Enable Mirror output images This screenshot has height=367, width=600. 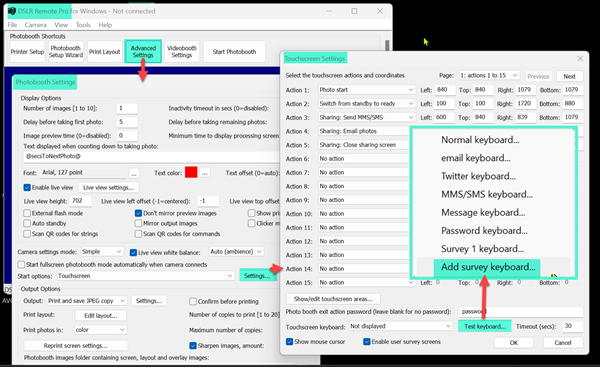[x=139, y=223]
